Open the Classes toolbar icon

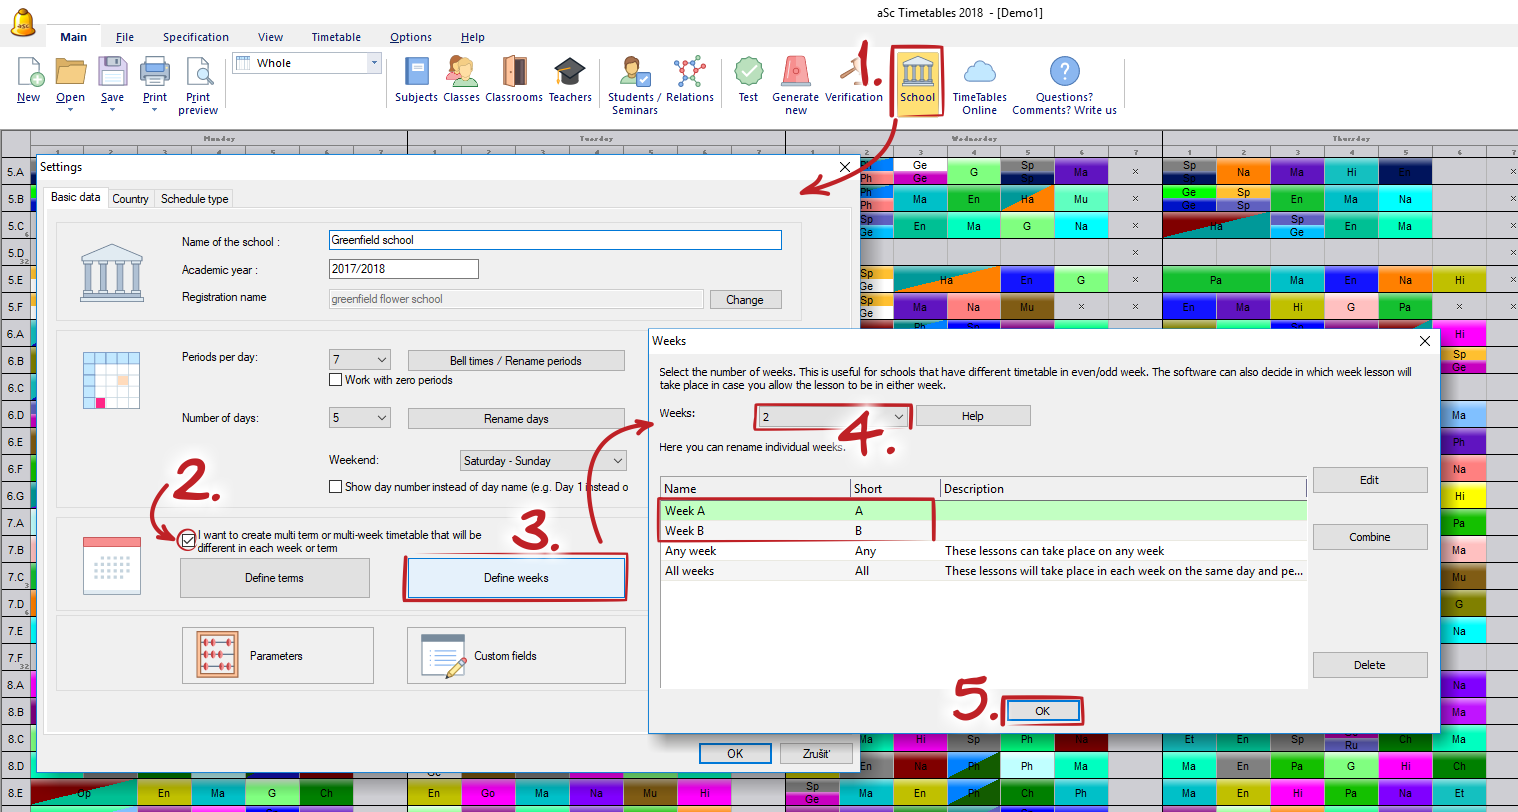(x=461, y=74)
